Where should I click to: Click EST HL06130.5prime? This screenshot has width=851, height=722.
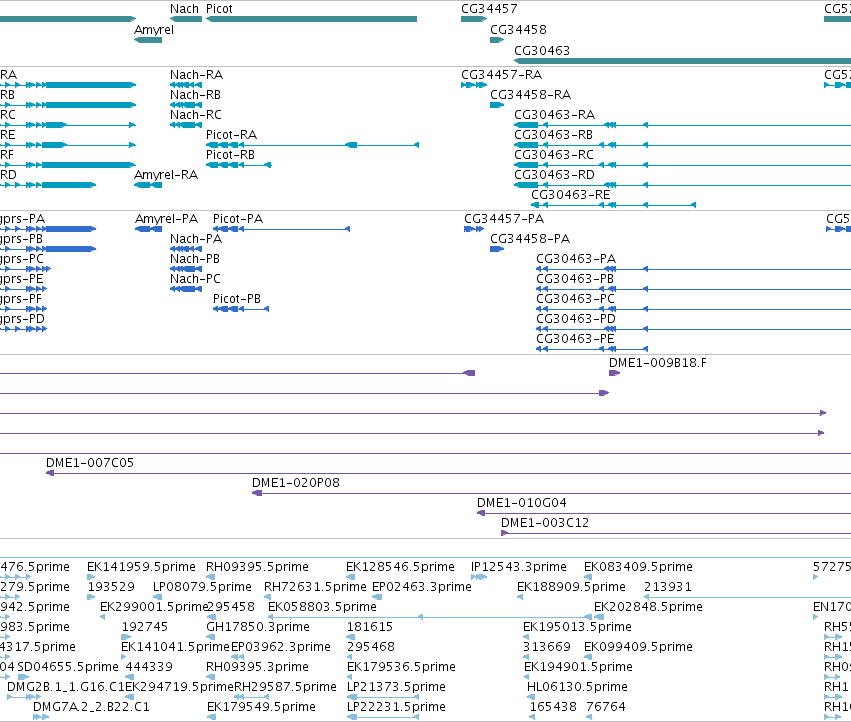point(530,697)
